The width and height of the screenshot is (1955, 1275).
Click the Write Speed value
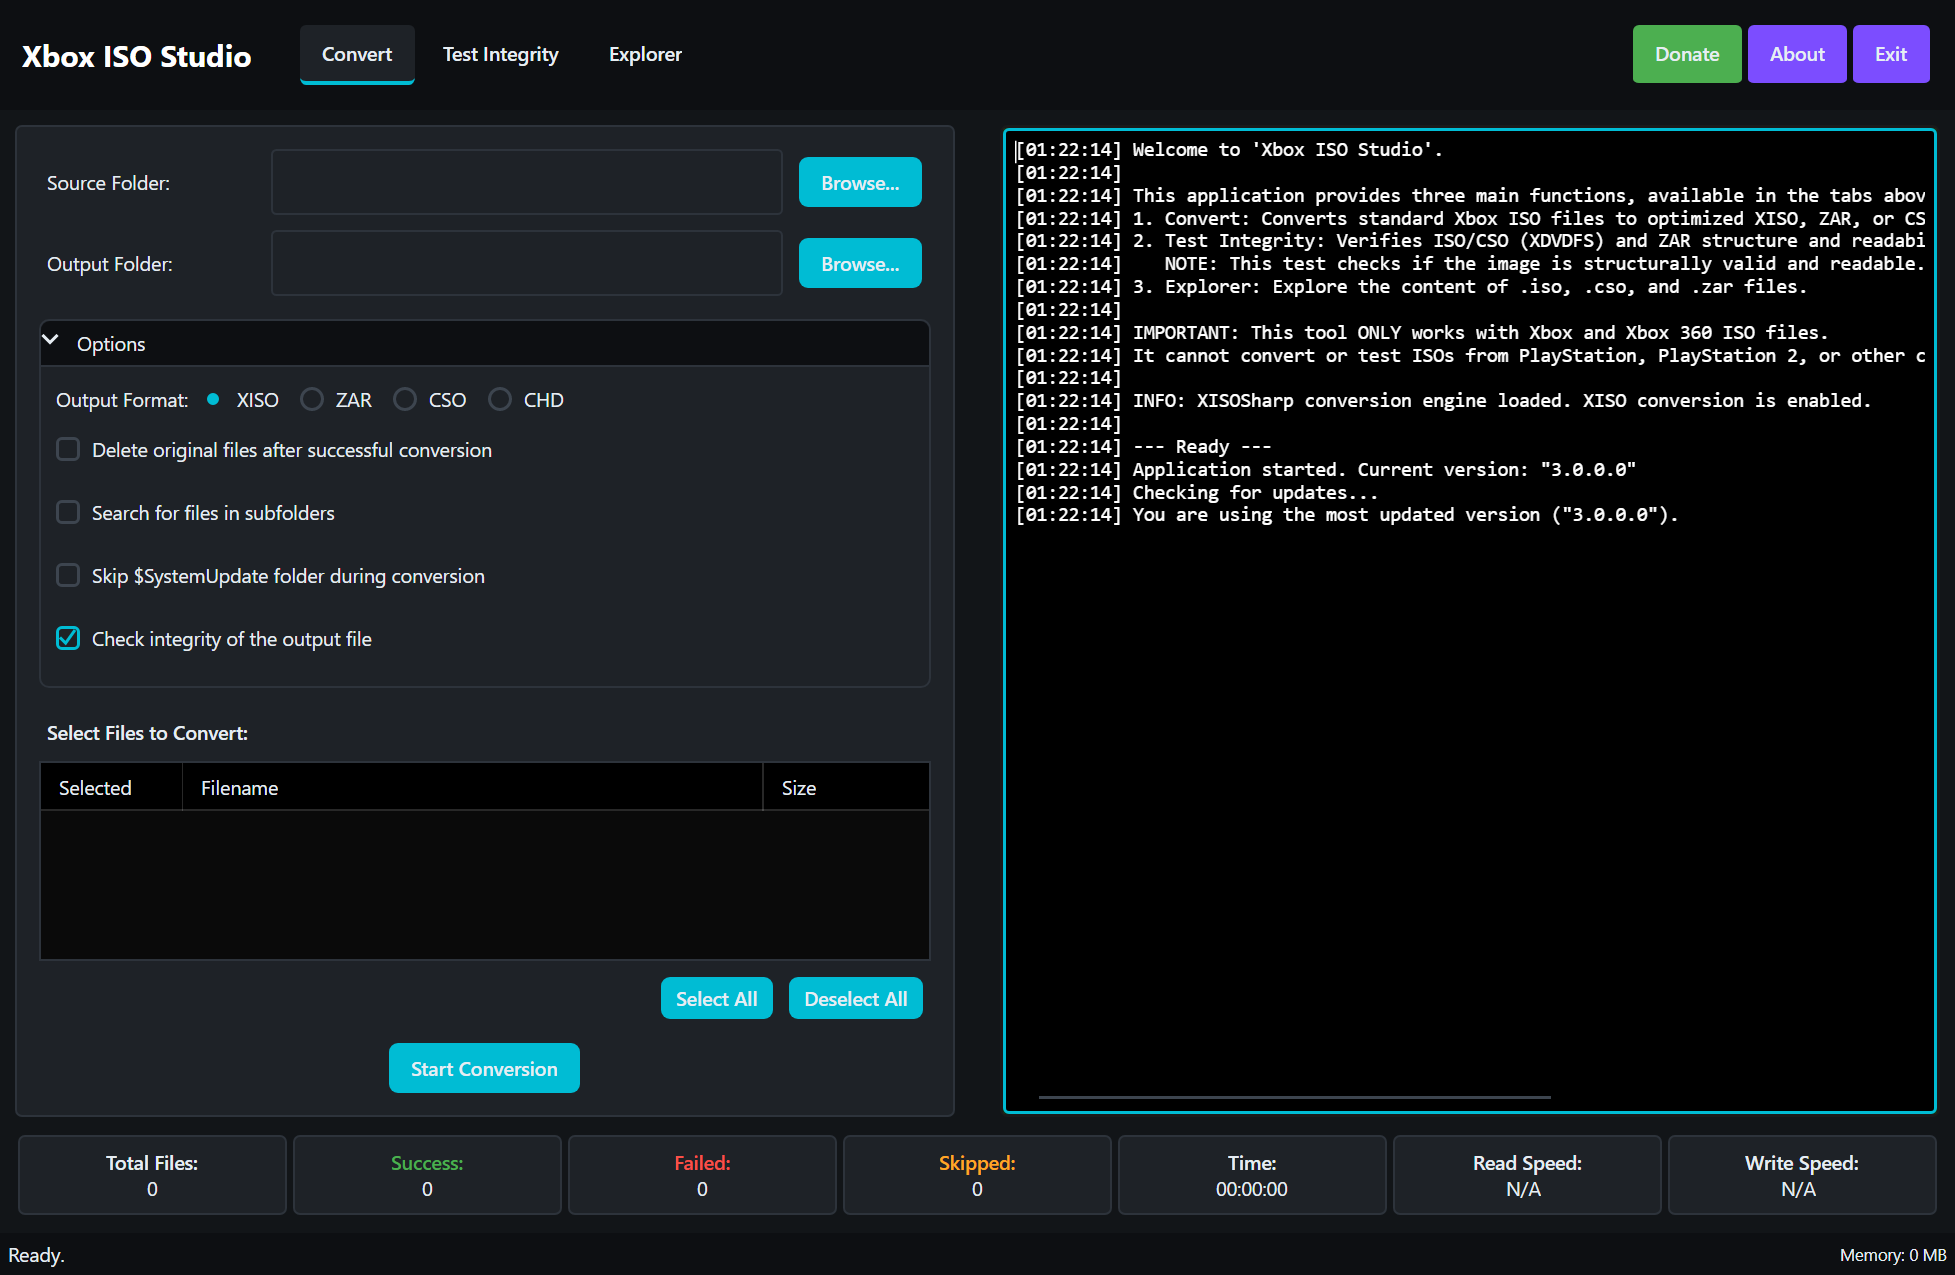(1799, 1189)
